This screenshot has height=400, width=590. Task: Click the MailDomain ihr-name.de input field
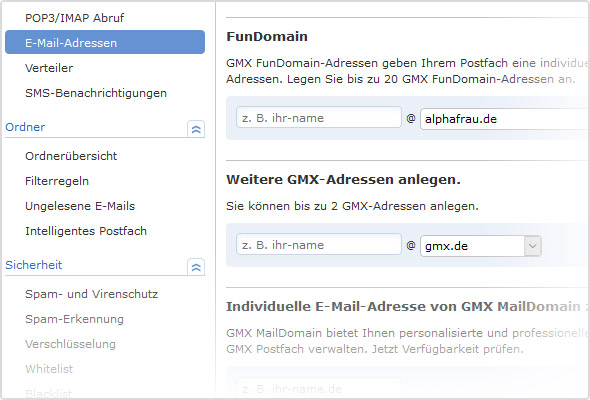pos(319,388)
